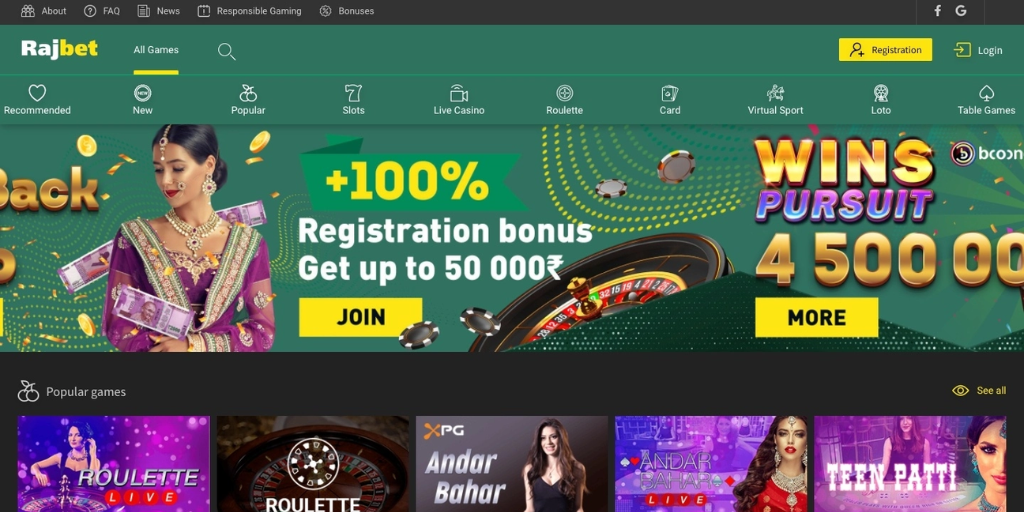Open the search magnifier icon
This screenshot has width=1024, height=512.
227,52
